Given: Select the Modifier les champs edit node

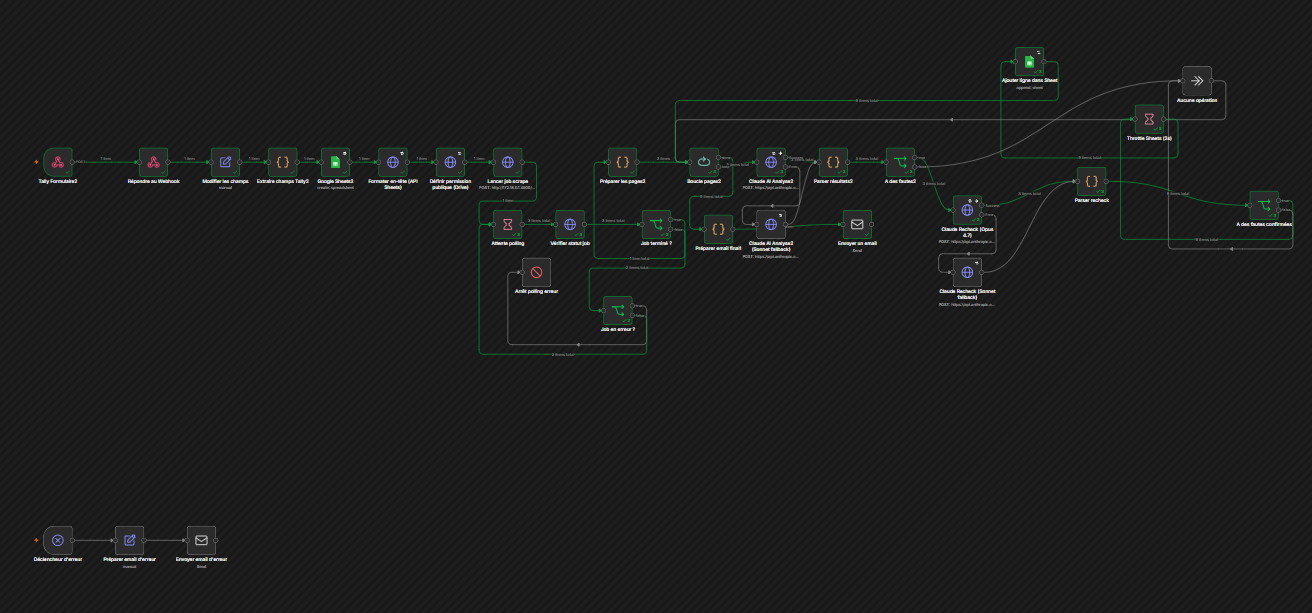Looking at the screenshot, I should pyautogui.click(x=225, y=161).
